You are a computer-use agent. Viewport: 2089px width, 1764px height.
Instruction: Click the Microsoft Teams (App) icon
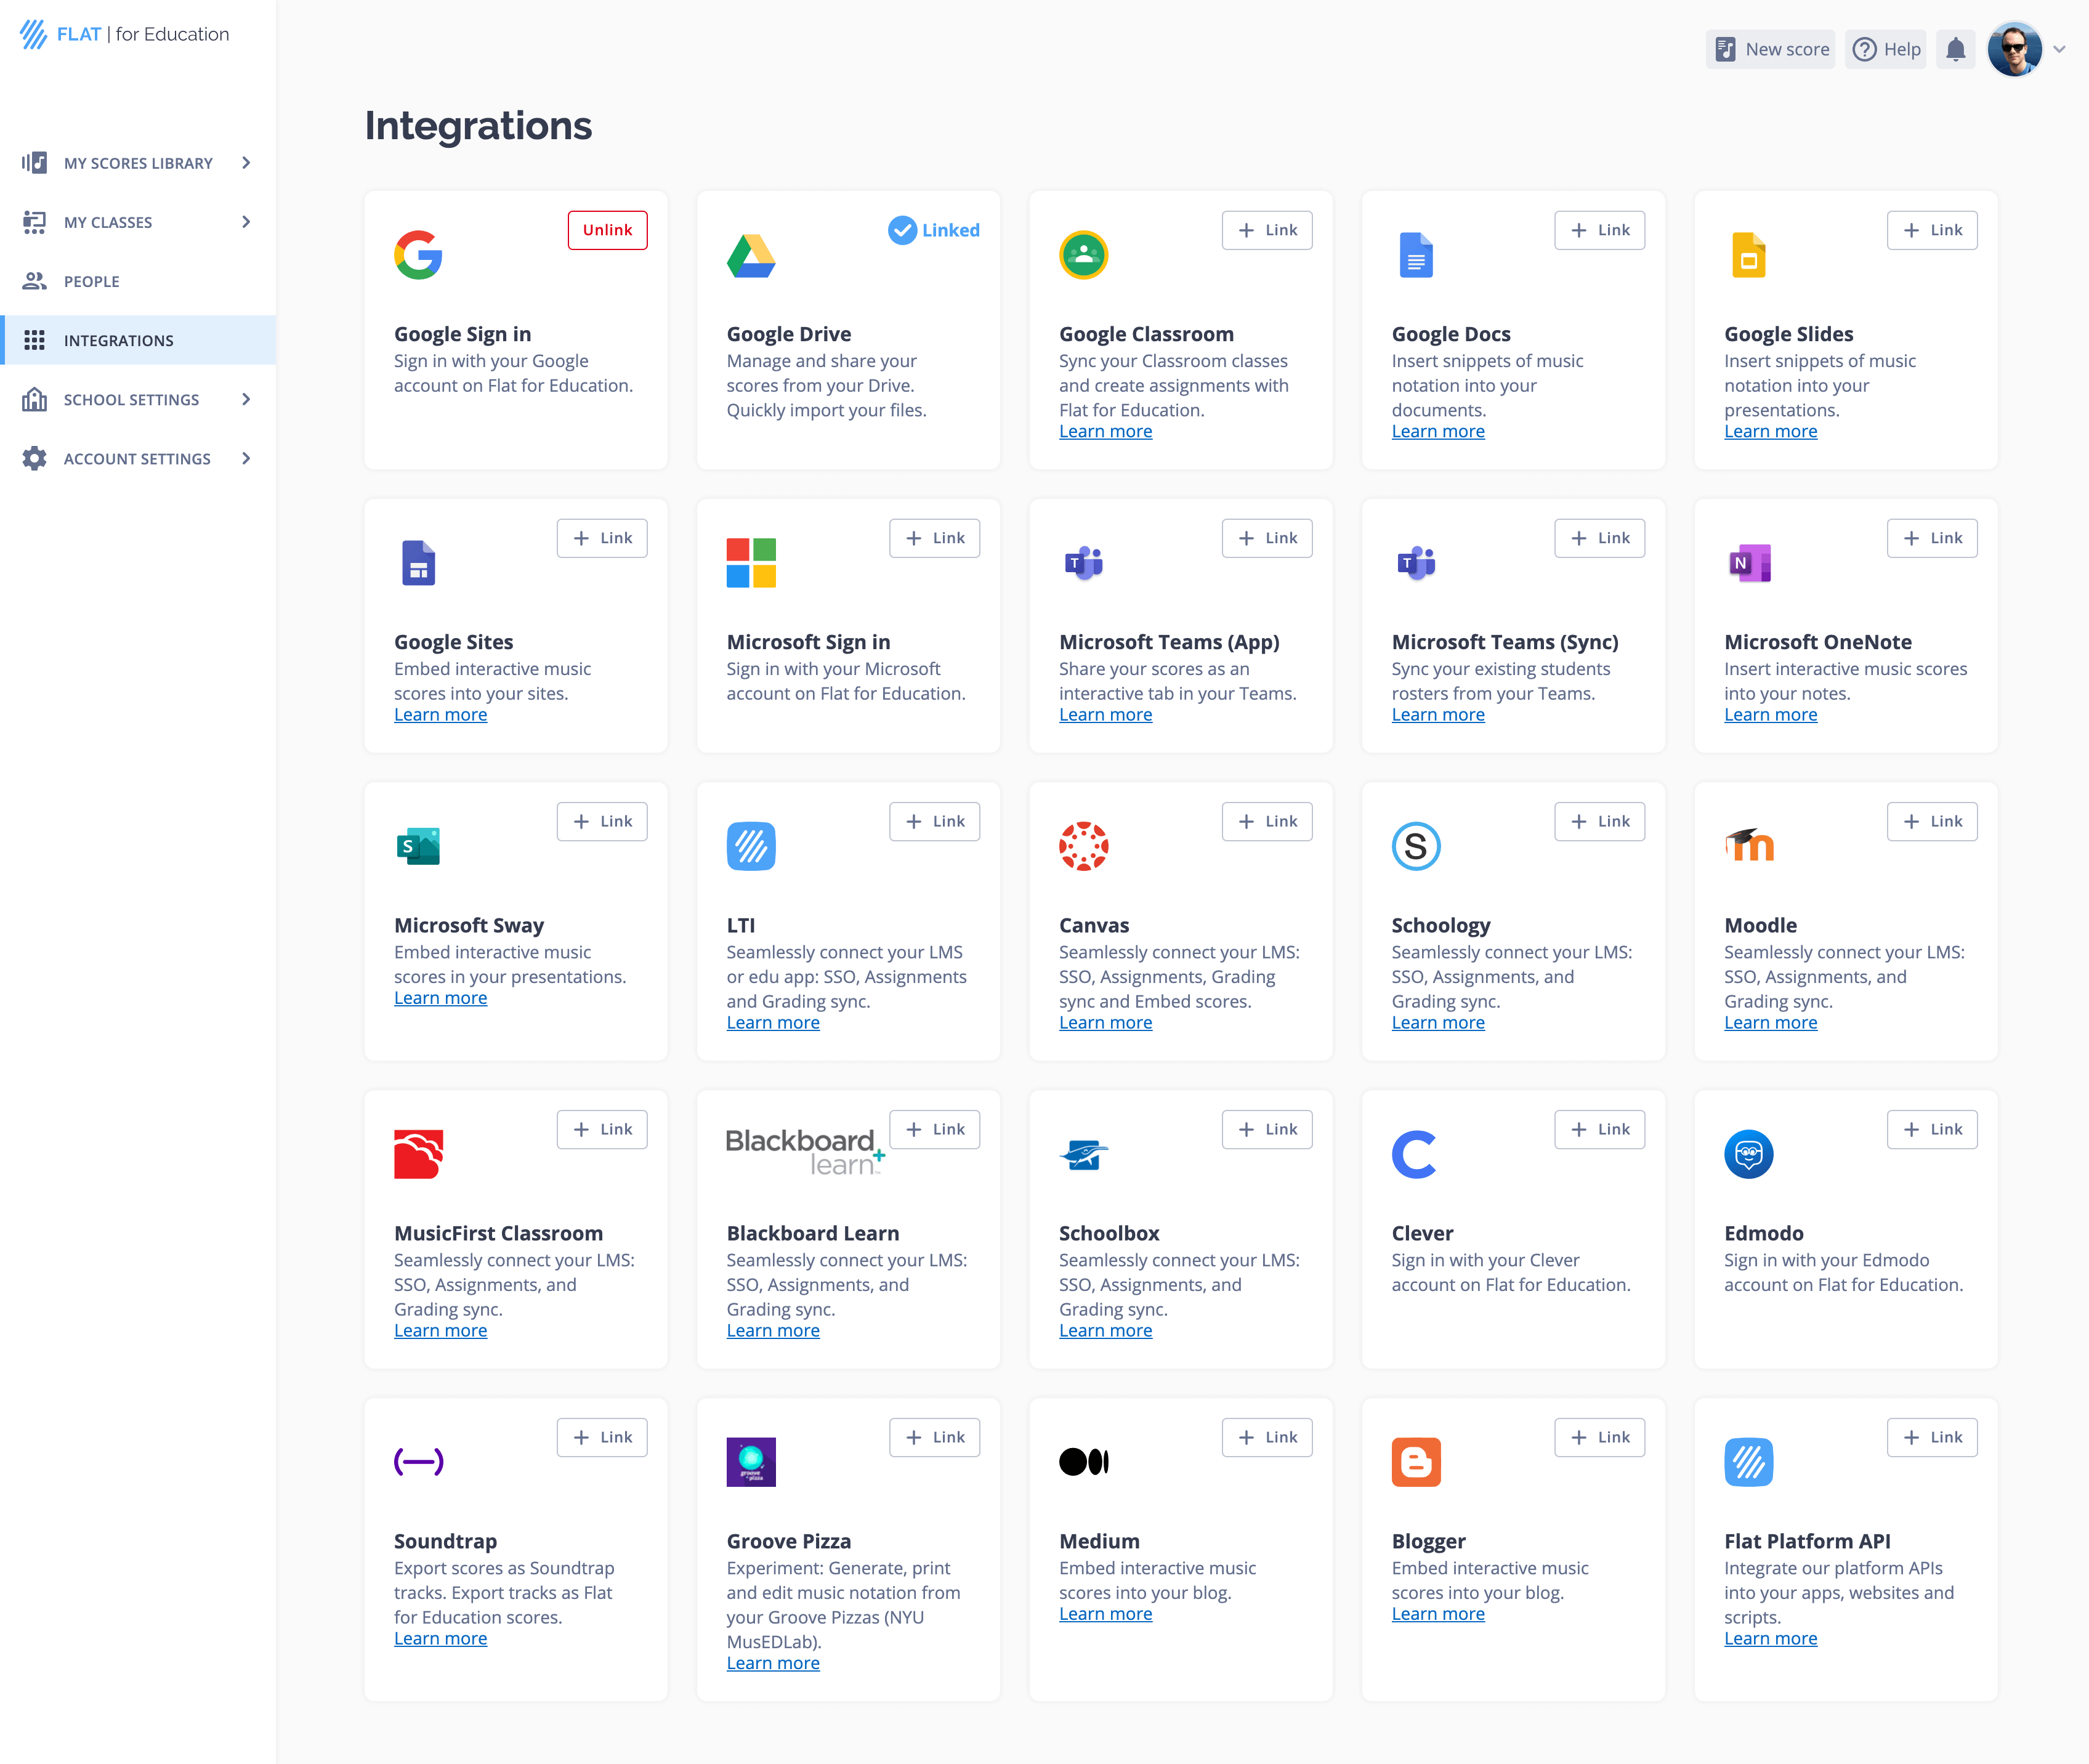coord(1083,563)
